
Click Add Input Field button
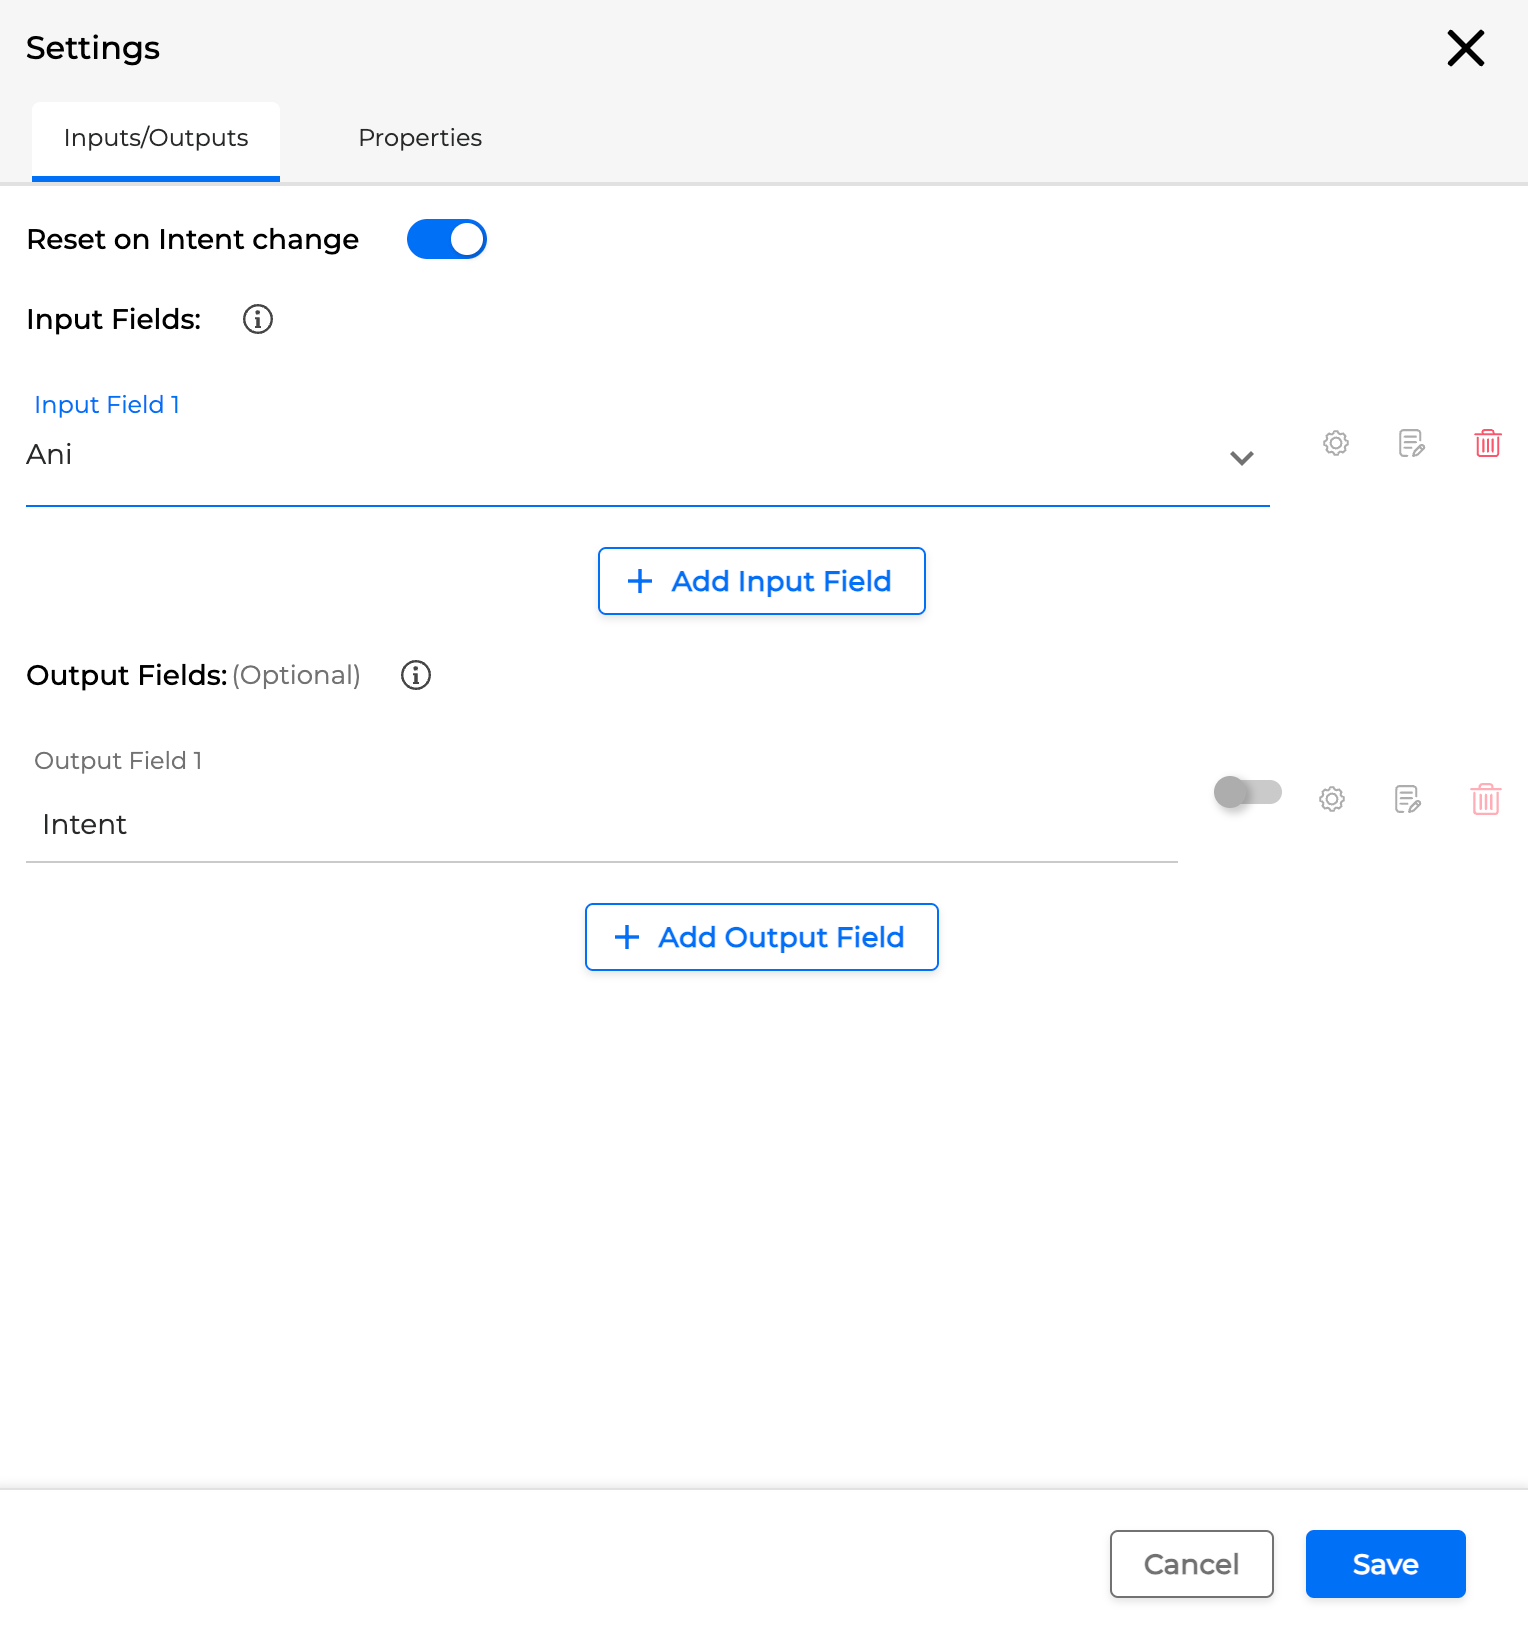761,581
